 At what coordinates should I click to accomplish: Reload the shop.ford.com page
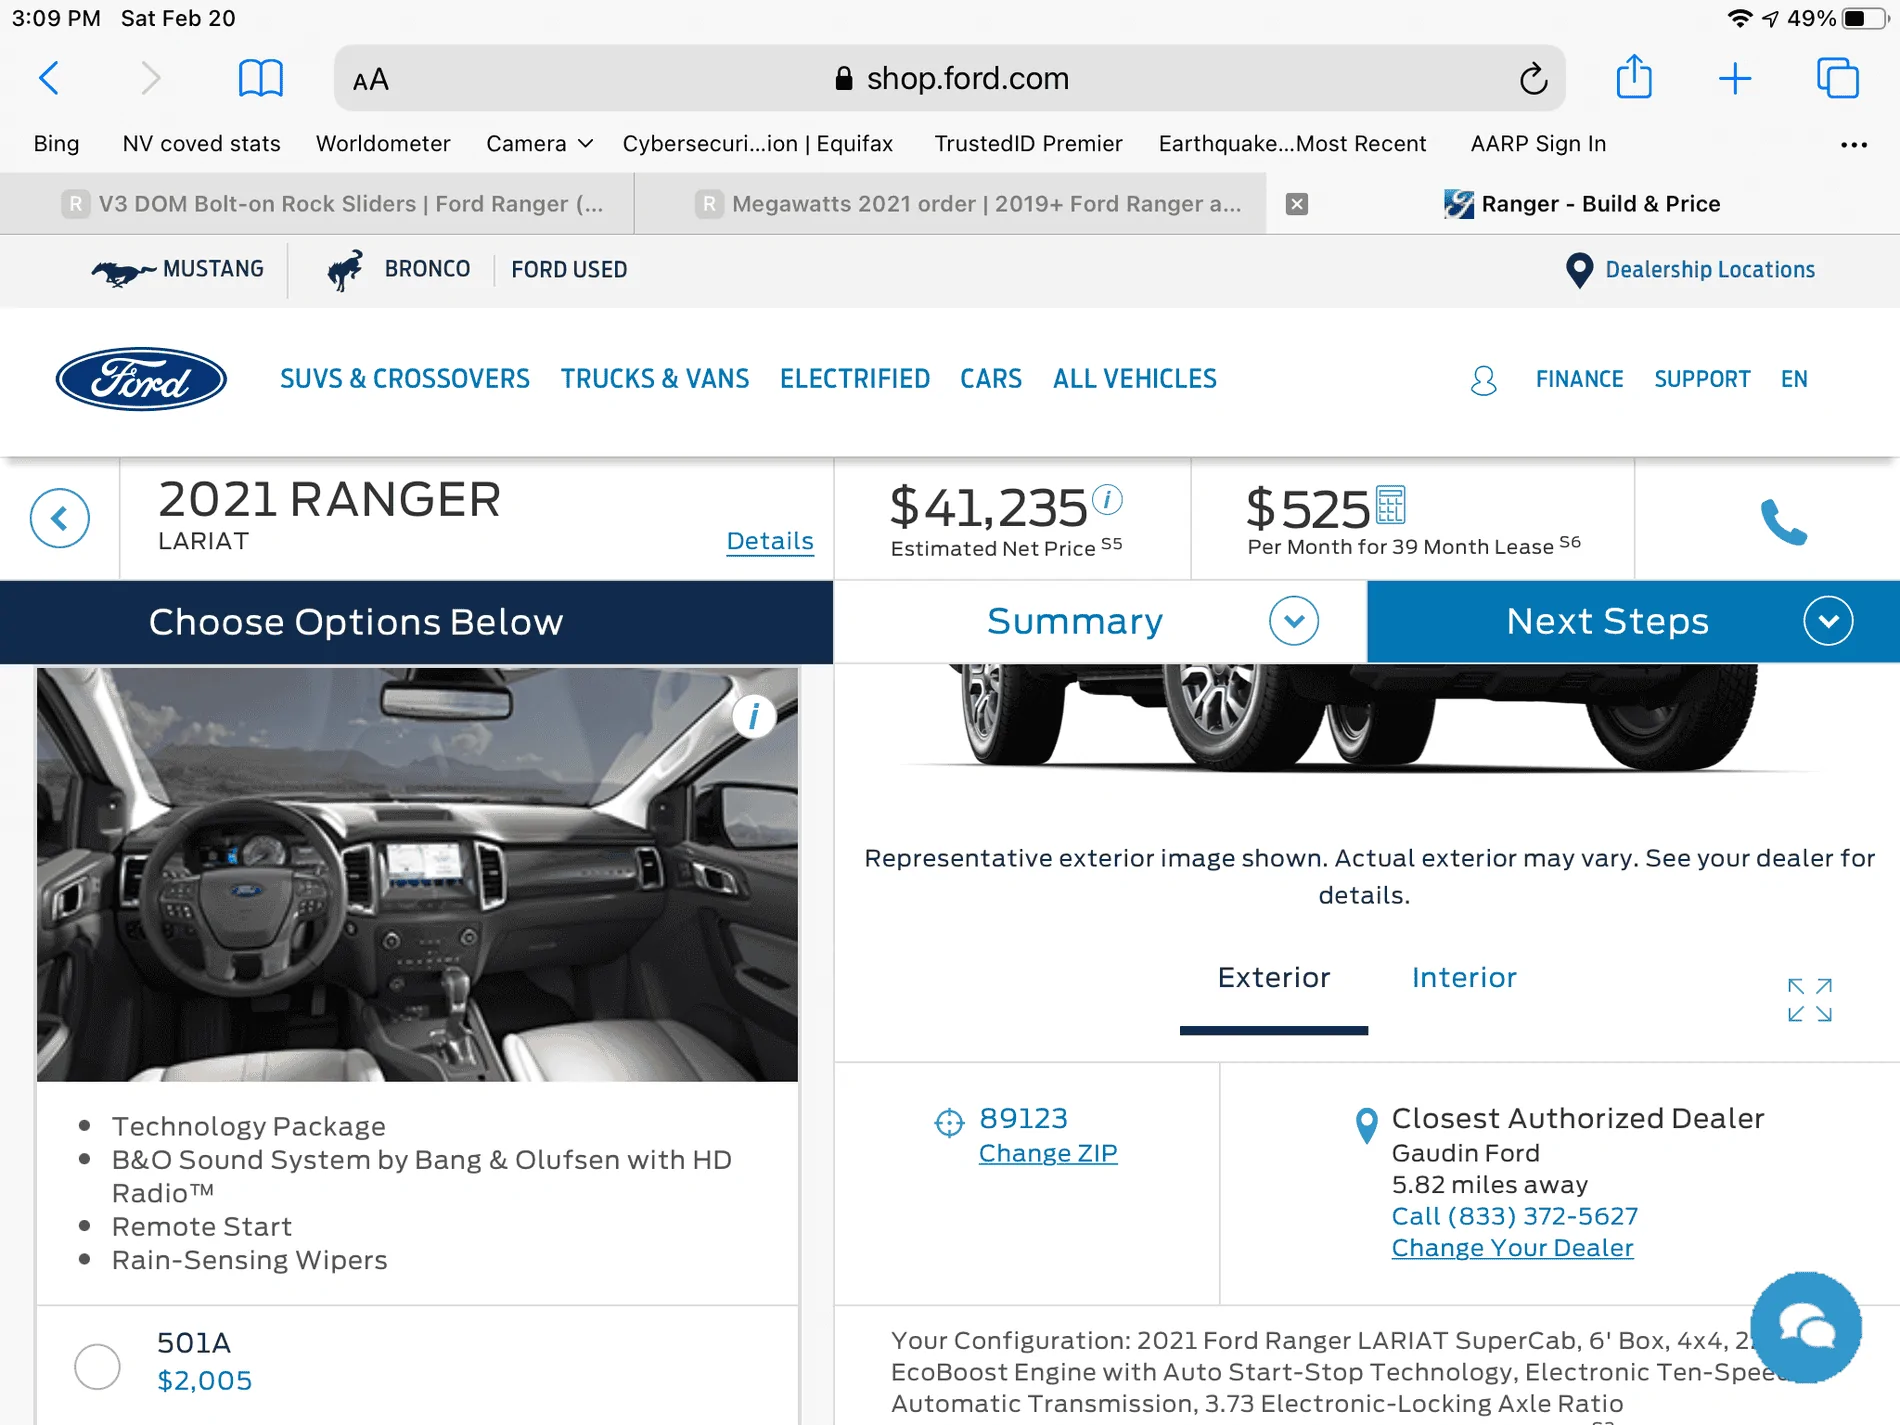coord(1533,78)
